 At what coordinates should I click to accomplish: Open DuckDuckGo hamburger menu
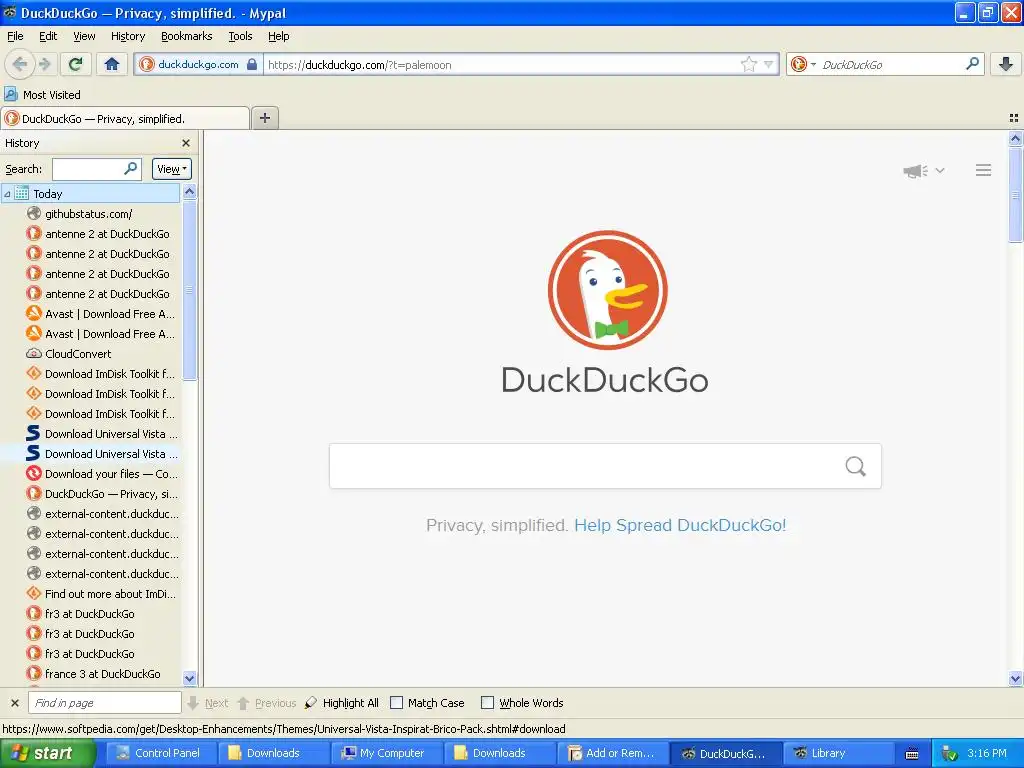tap(984, 170)
